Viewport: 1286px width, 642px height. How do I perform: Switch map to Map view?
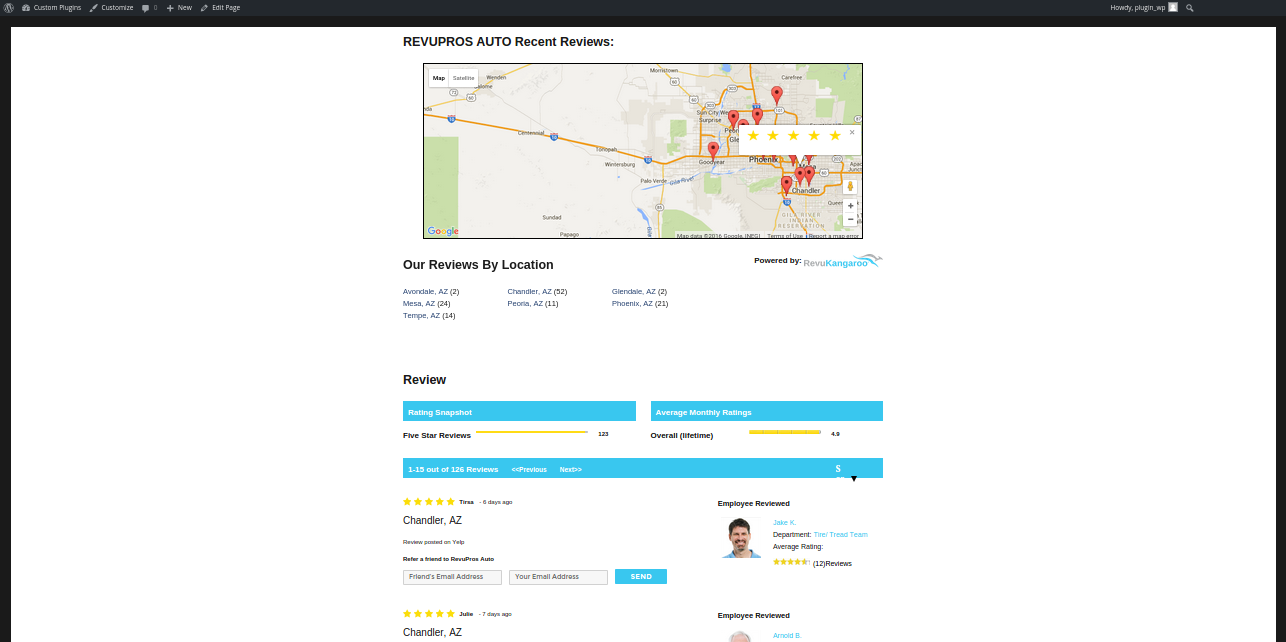(439, 78)
